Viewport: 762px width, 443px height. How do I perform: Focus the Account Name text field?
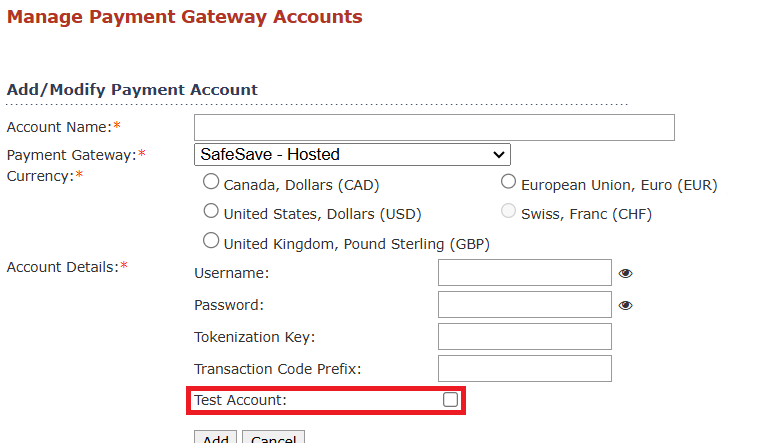pyautogui.click(x=434, y=127)
